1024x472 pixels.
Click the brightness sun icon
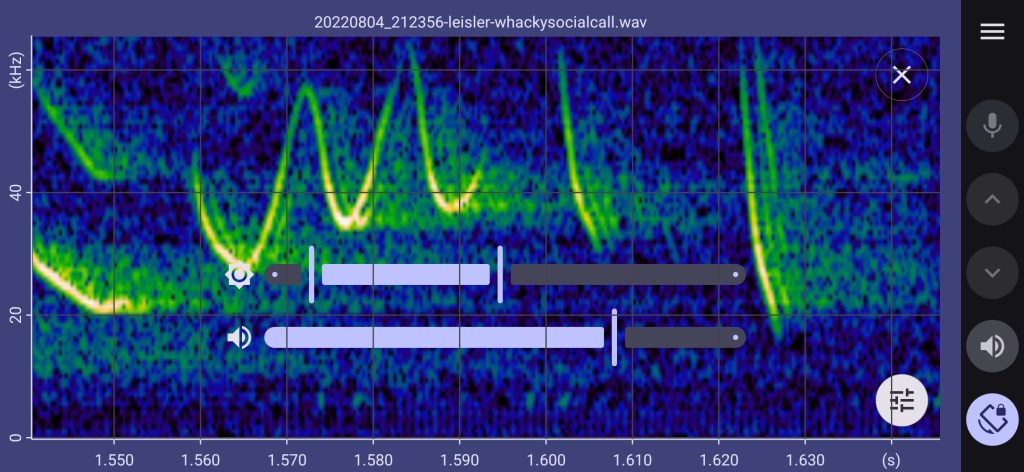coord(239,275)
